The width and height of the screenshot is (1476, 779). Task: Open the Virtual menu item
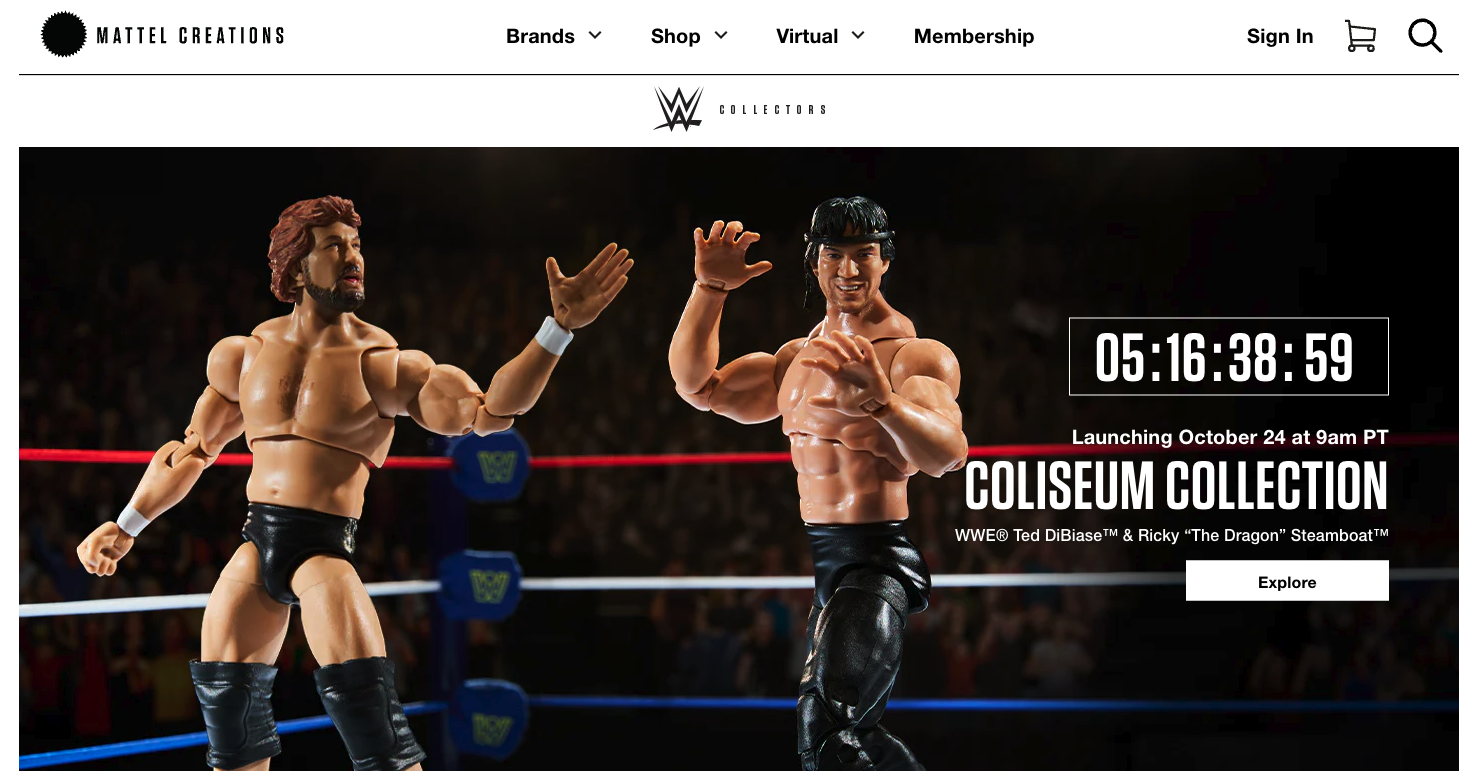coord(807,36)
